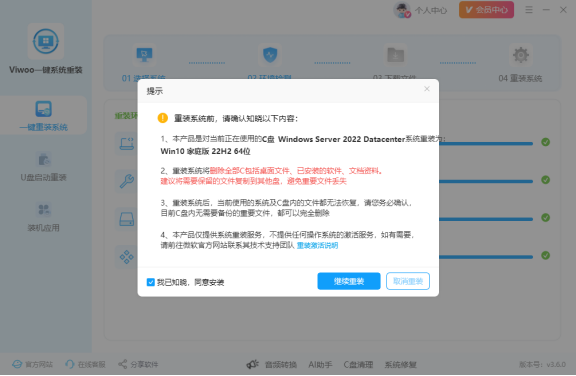The height and width of the screenshot is (376, 576).
Task: Open U盘启动重装 in the sidebar
Action: pos(43,167)
